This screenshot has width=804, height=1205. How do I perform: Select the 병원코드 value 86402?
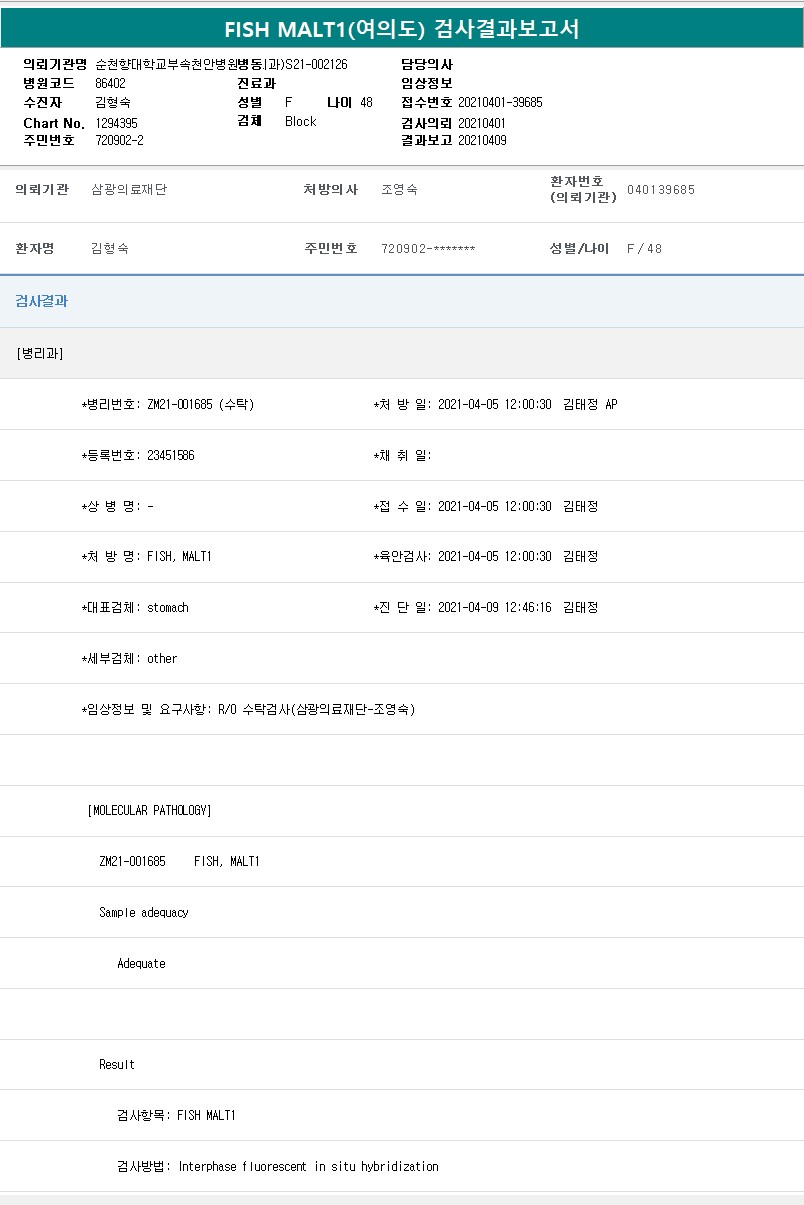110,83
